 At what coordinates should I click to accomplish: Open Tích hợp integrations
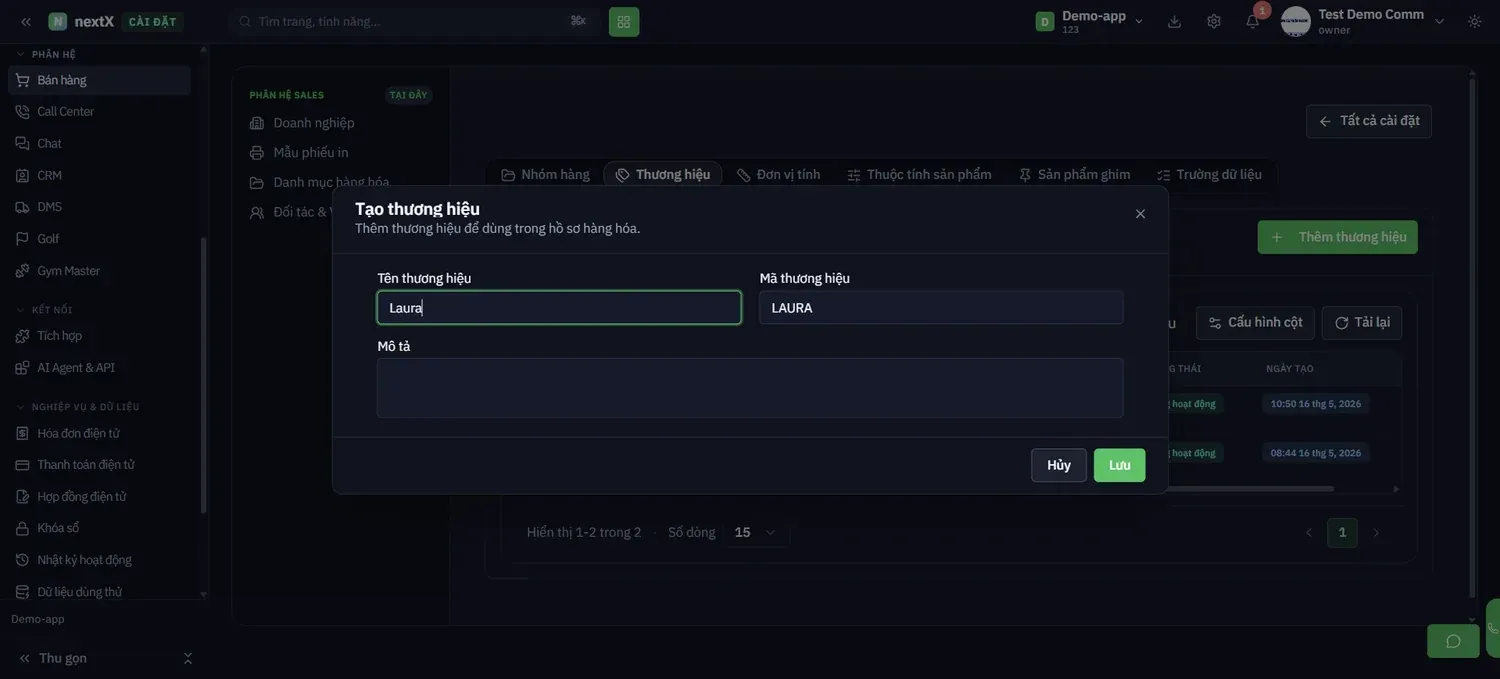99,336
